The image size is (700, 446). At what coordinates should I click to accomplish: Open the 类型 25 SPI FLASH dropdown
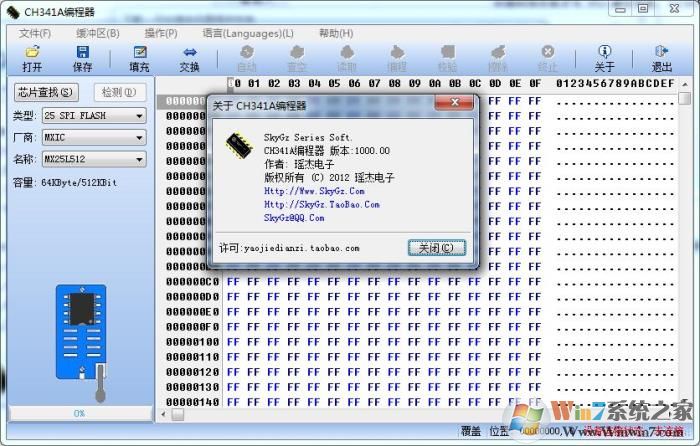point(94,116)
